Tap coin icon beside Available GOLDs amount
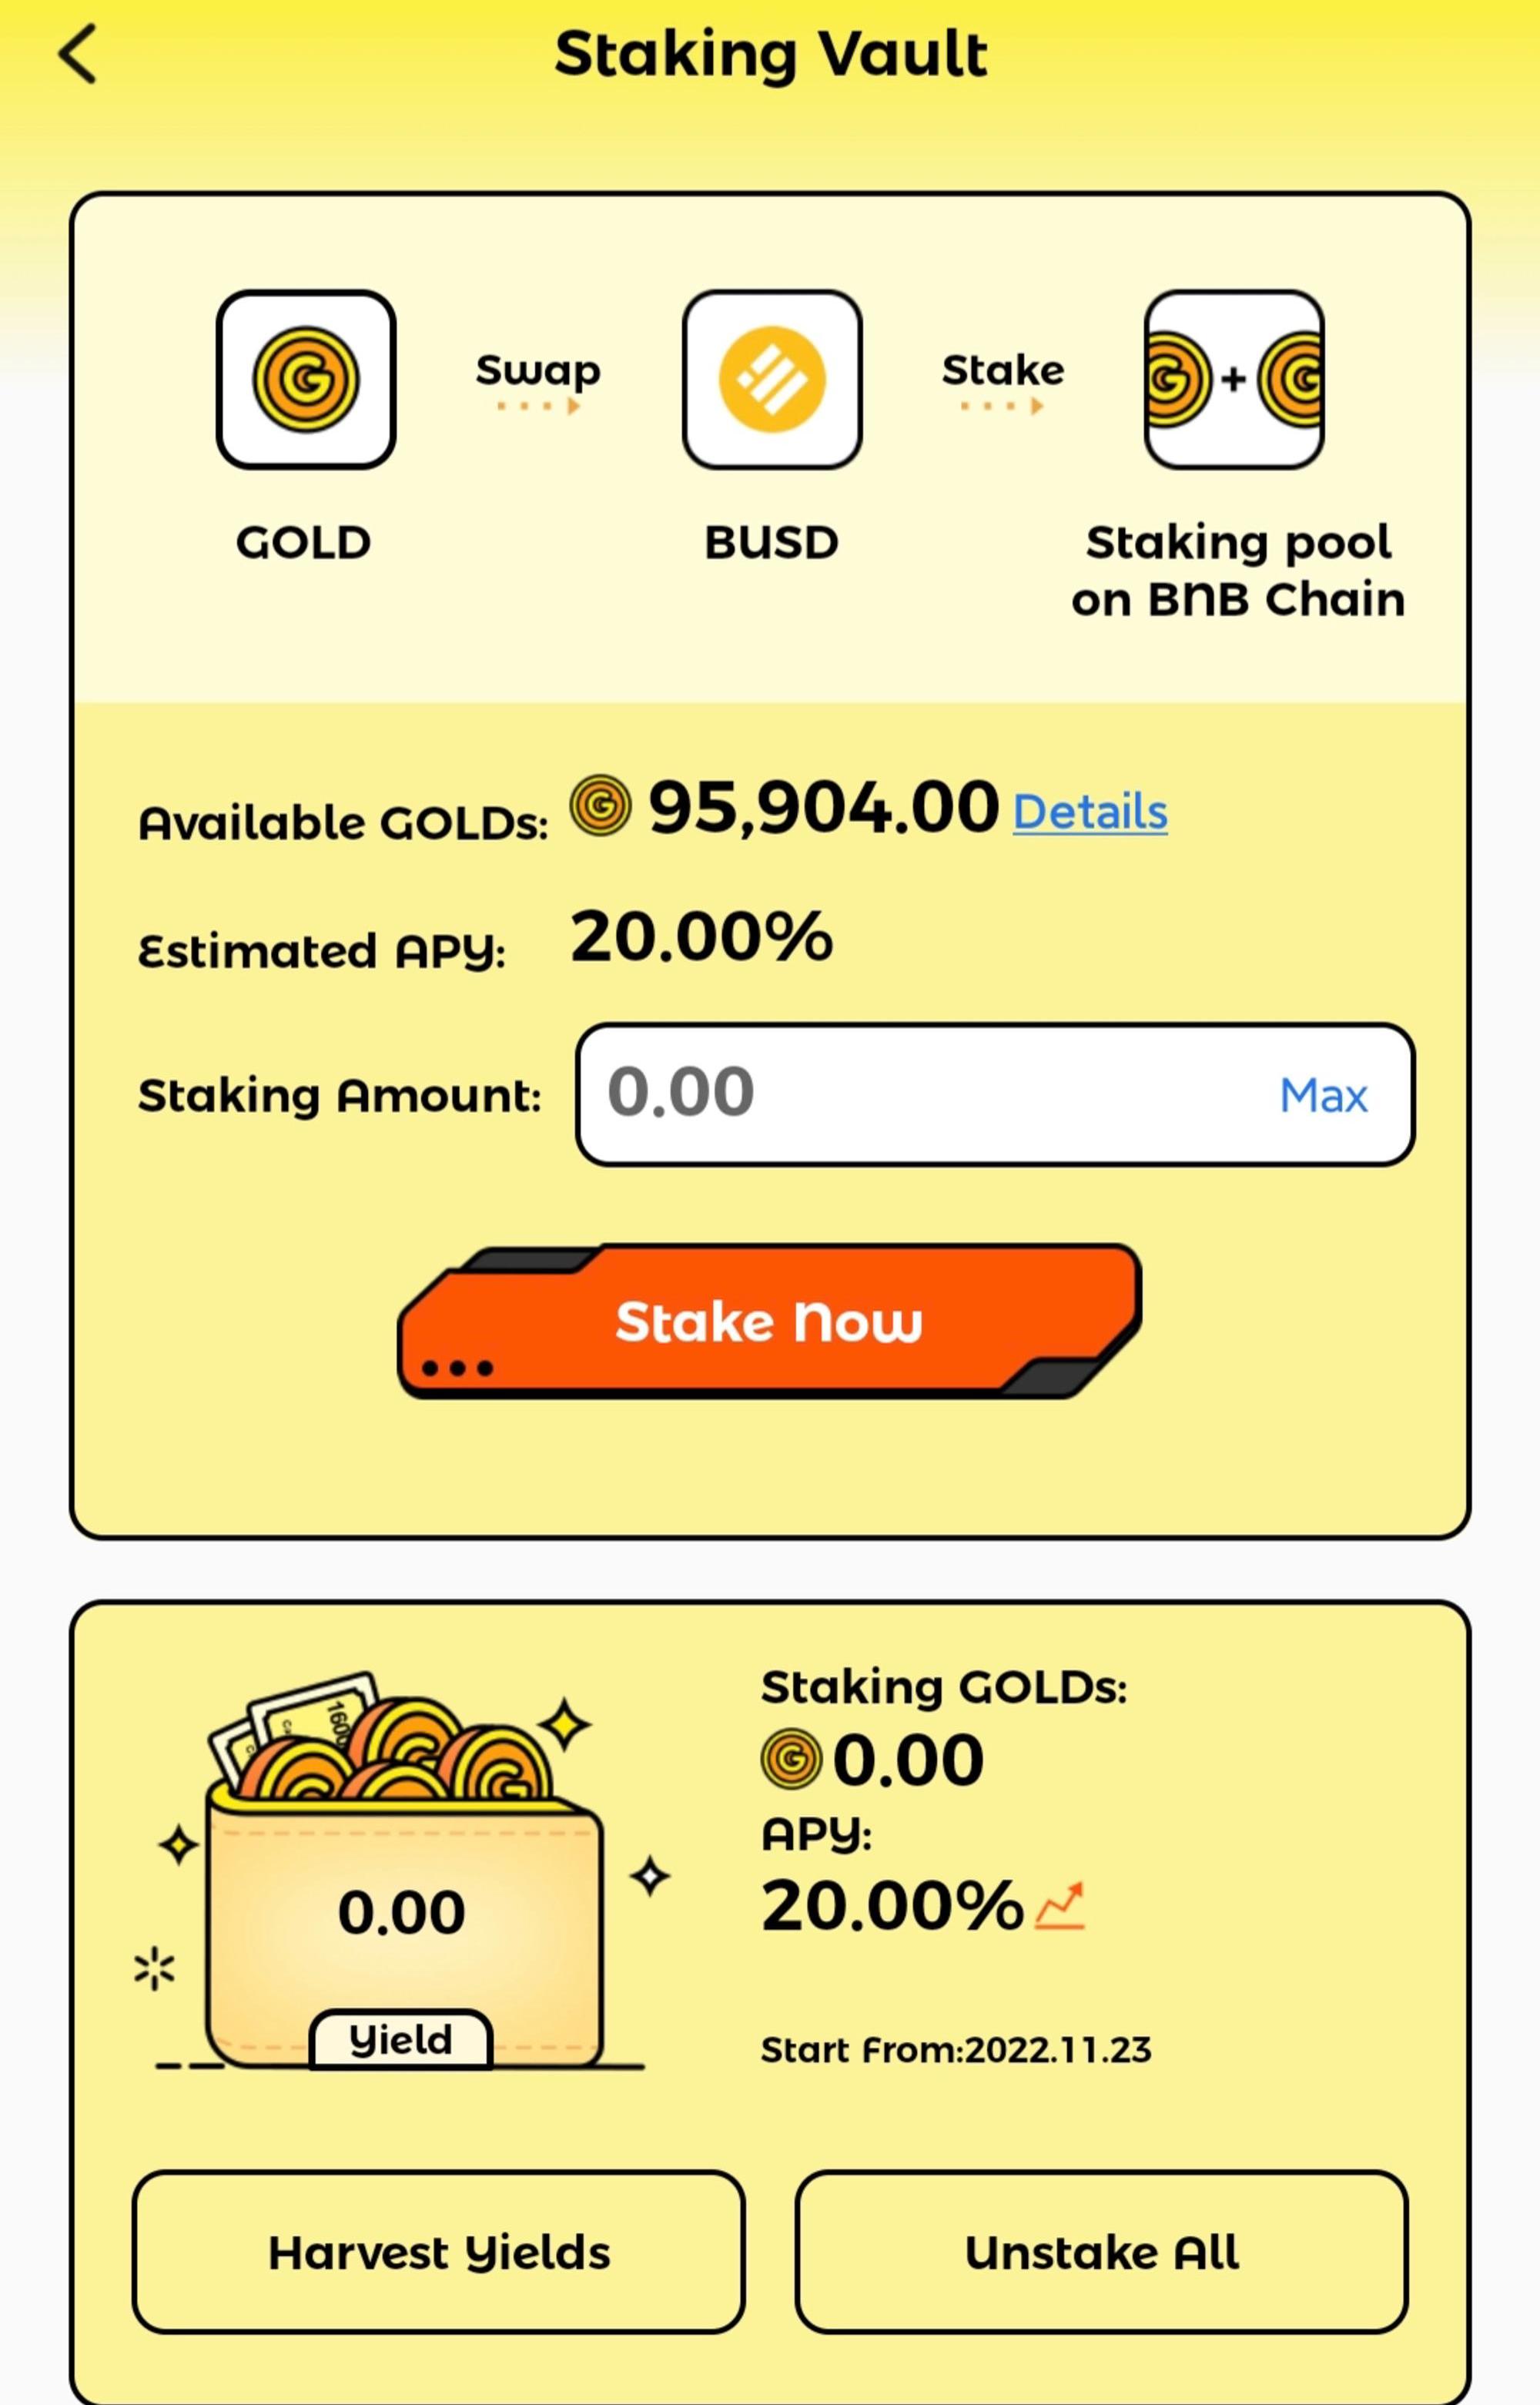 600,806
